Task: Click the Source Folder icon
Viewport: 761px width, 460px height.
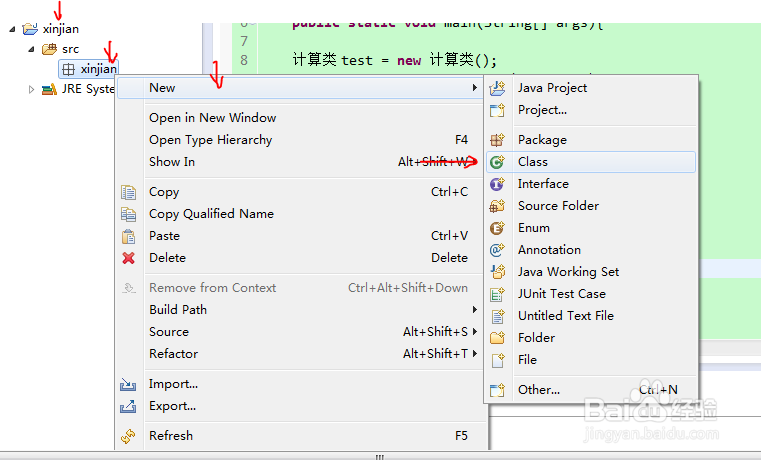Action: [x=497, y=206]
